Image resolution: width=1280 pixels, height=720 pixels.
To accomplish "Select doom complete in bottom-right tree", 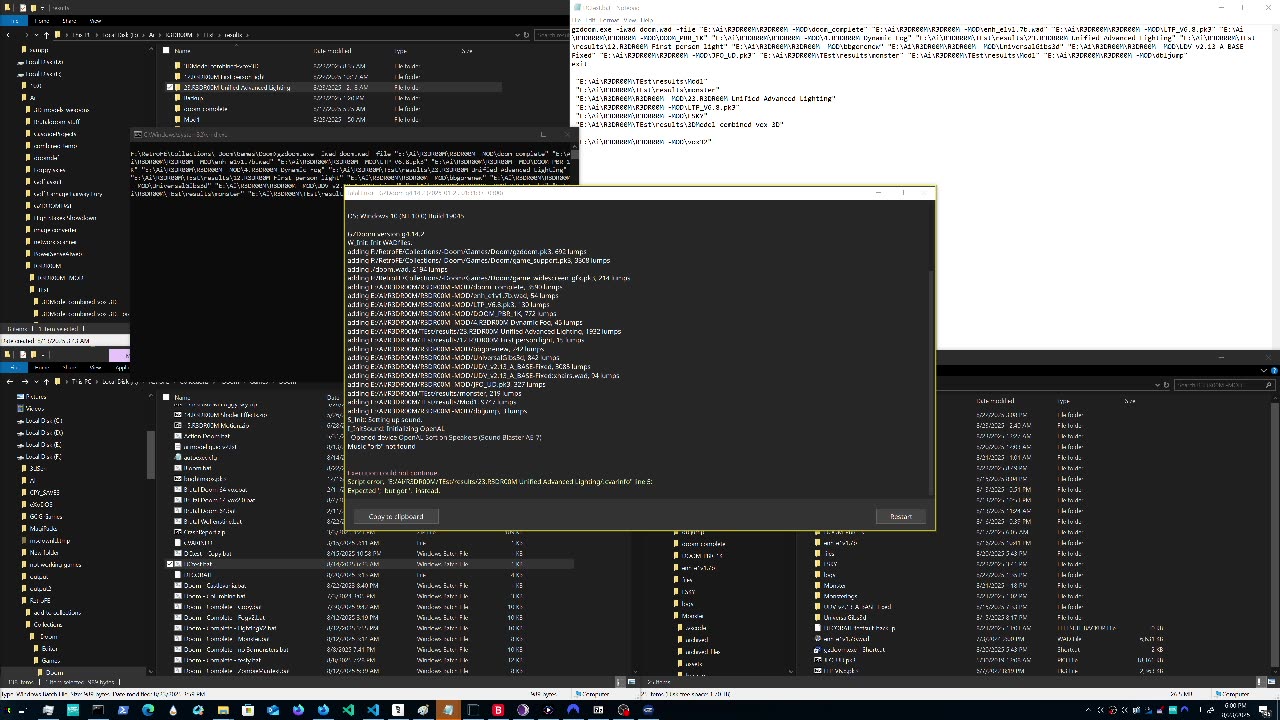I will click(x=703, y=544).
